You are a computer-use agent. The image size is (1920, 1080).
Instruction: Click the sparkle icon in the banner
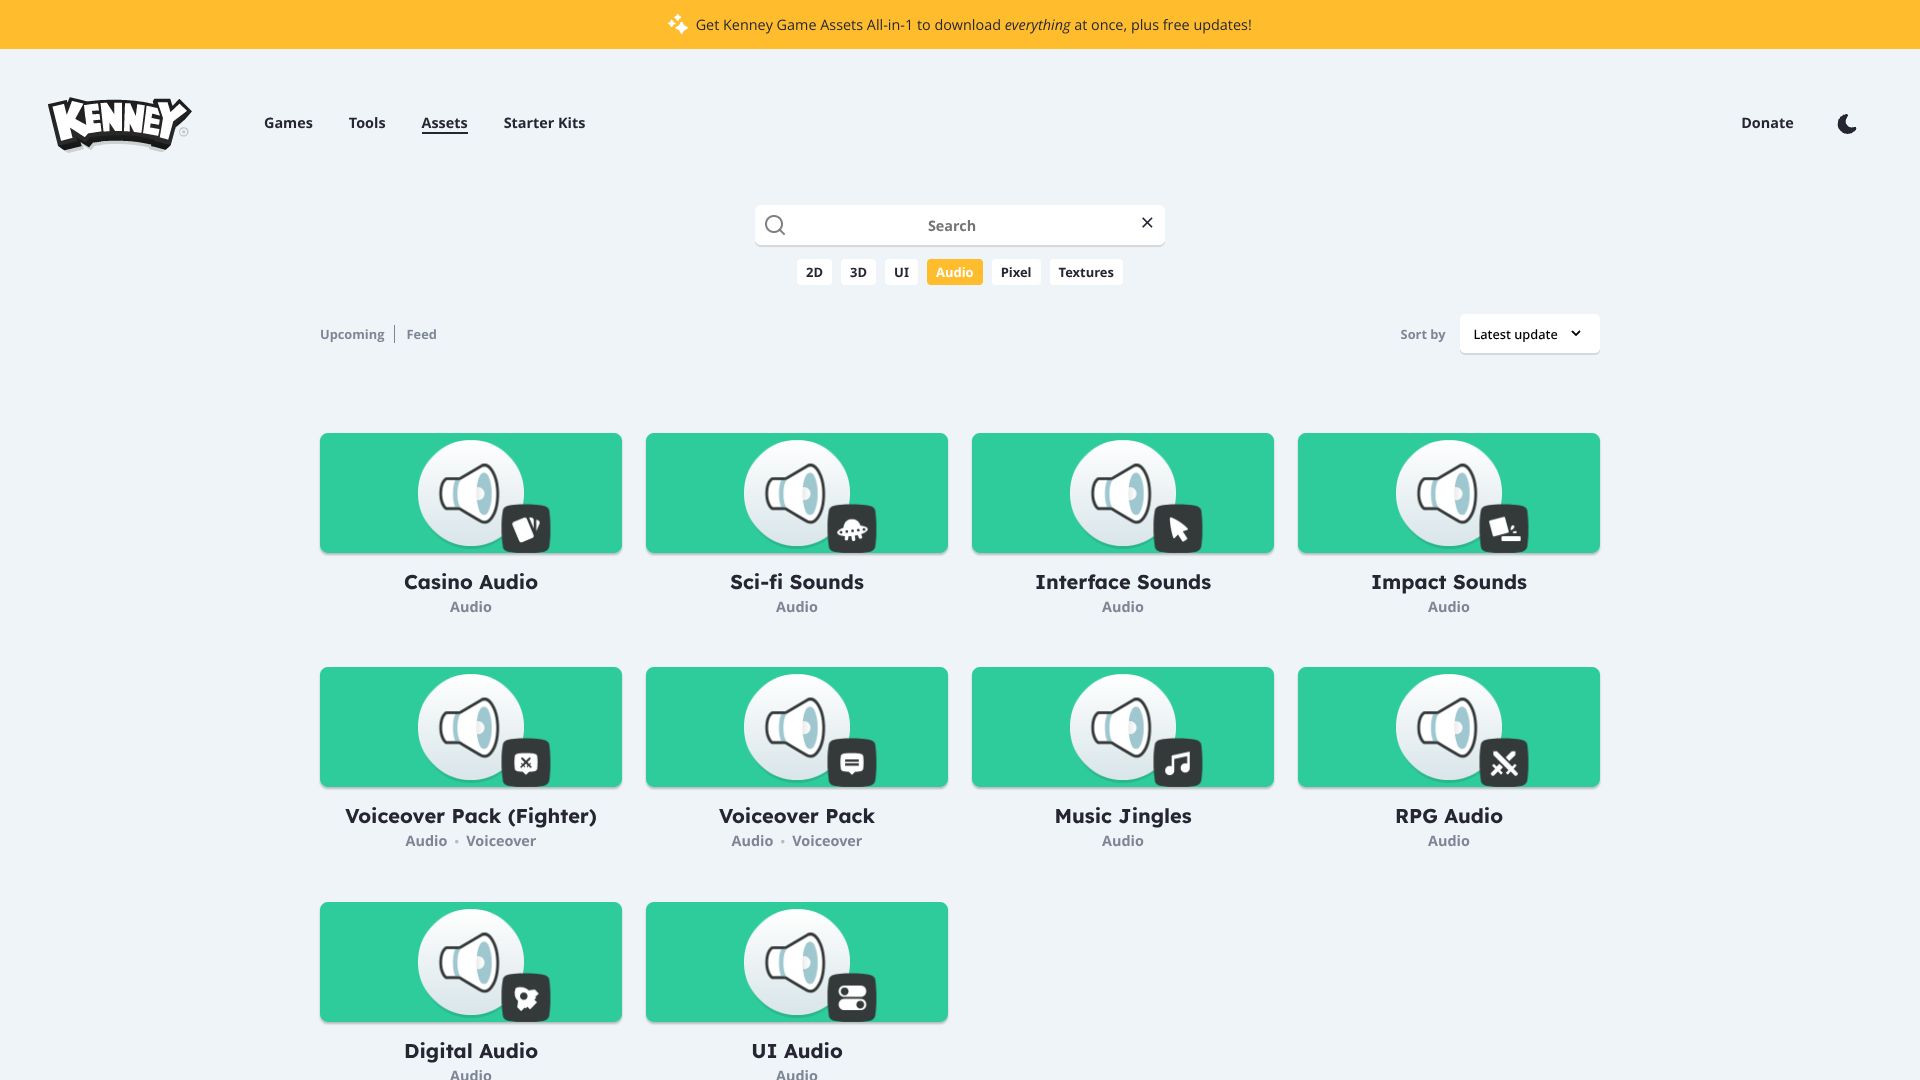point(677,24)
